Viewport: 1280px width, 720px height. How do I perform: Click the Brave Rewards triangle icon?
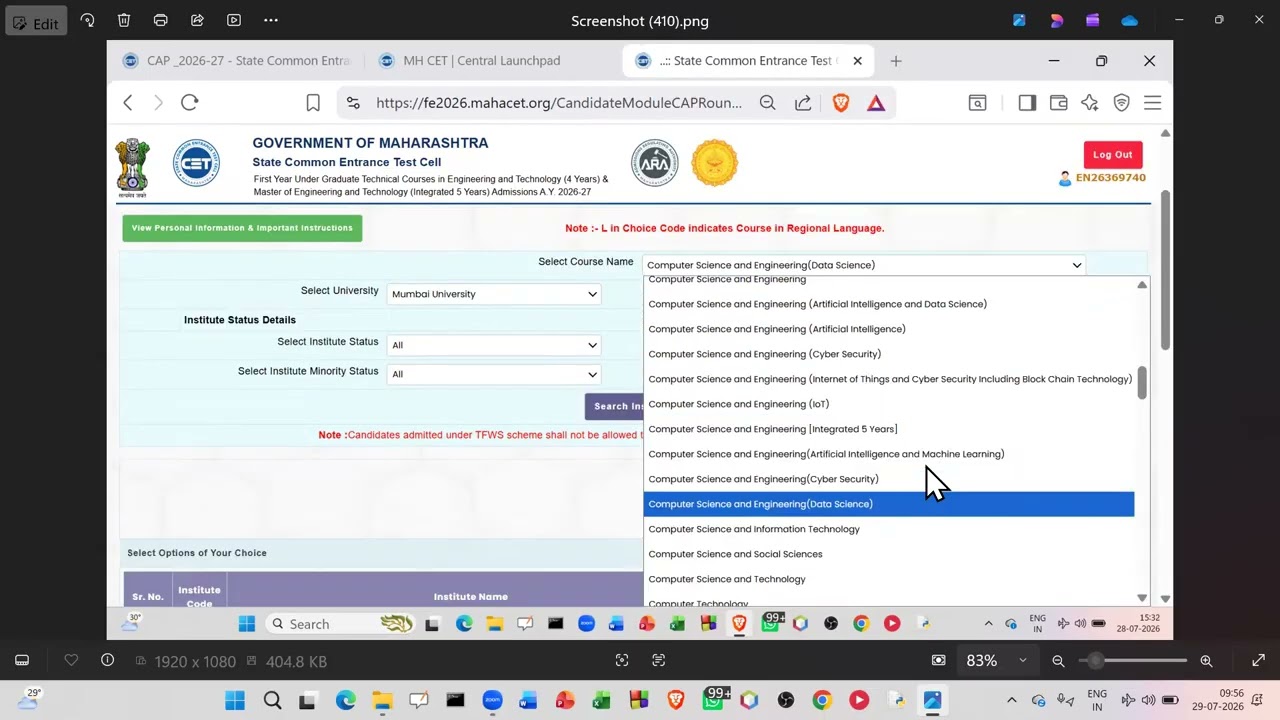click(876, 103)
